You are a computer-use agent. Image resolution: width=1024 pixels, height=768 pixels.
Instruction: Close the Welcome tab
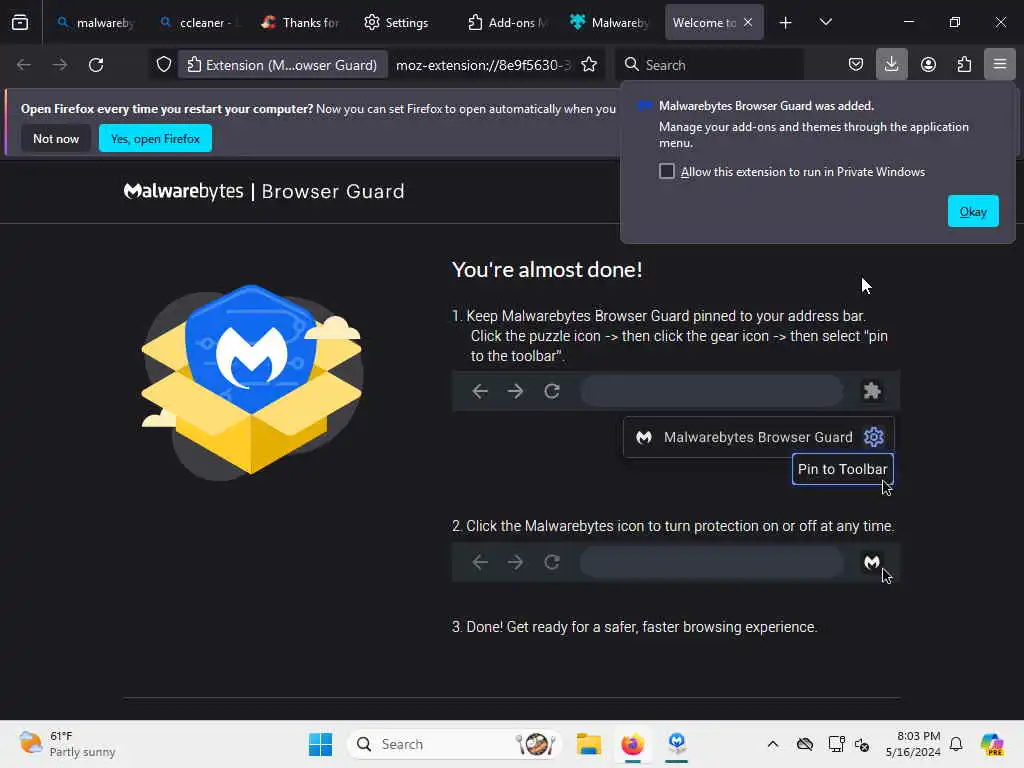pyautogui.click(x=748, y=22)
